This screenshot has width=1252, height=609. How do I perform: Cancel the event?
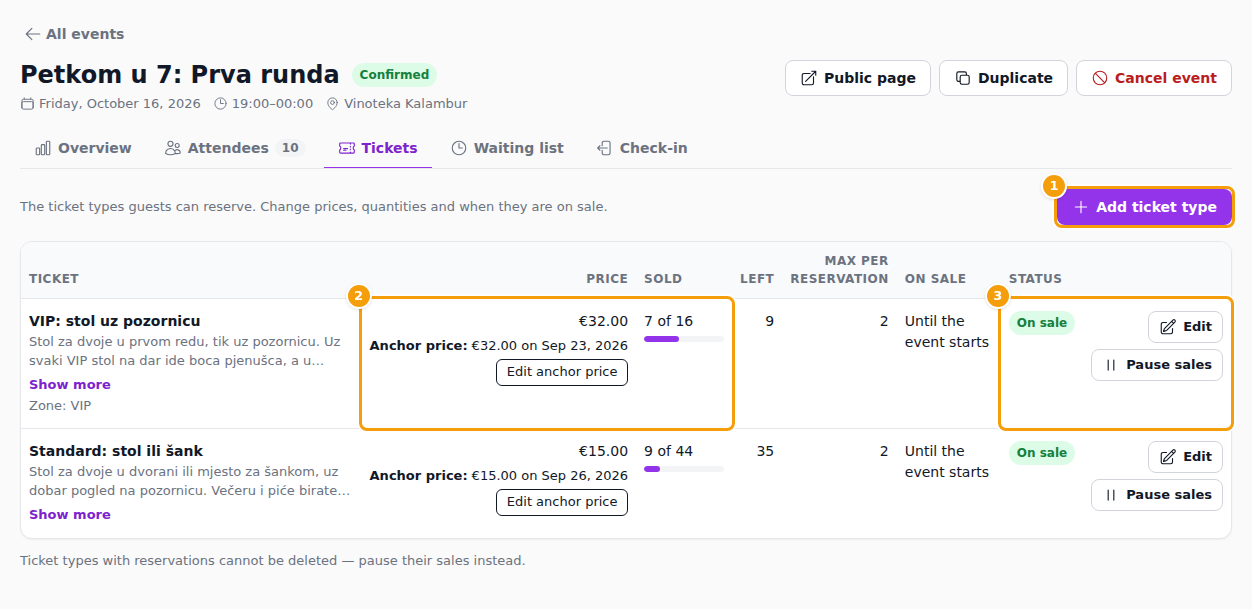(1154, 78)
